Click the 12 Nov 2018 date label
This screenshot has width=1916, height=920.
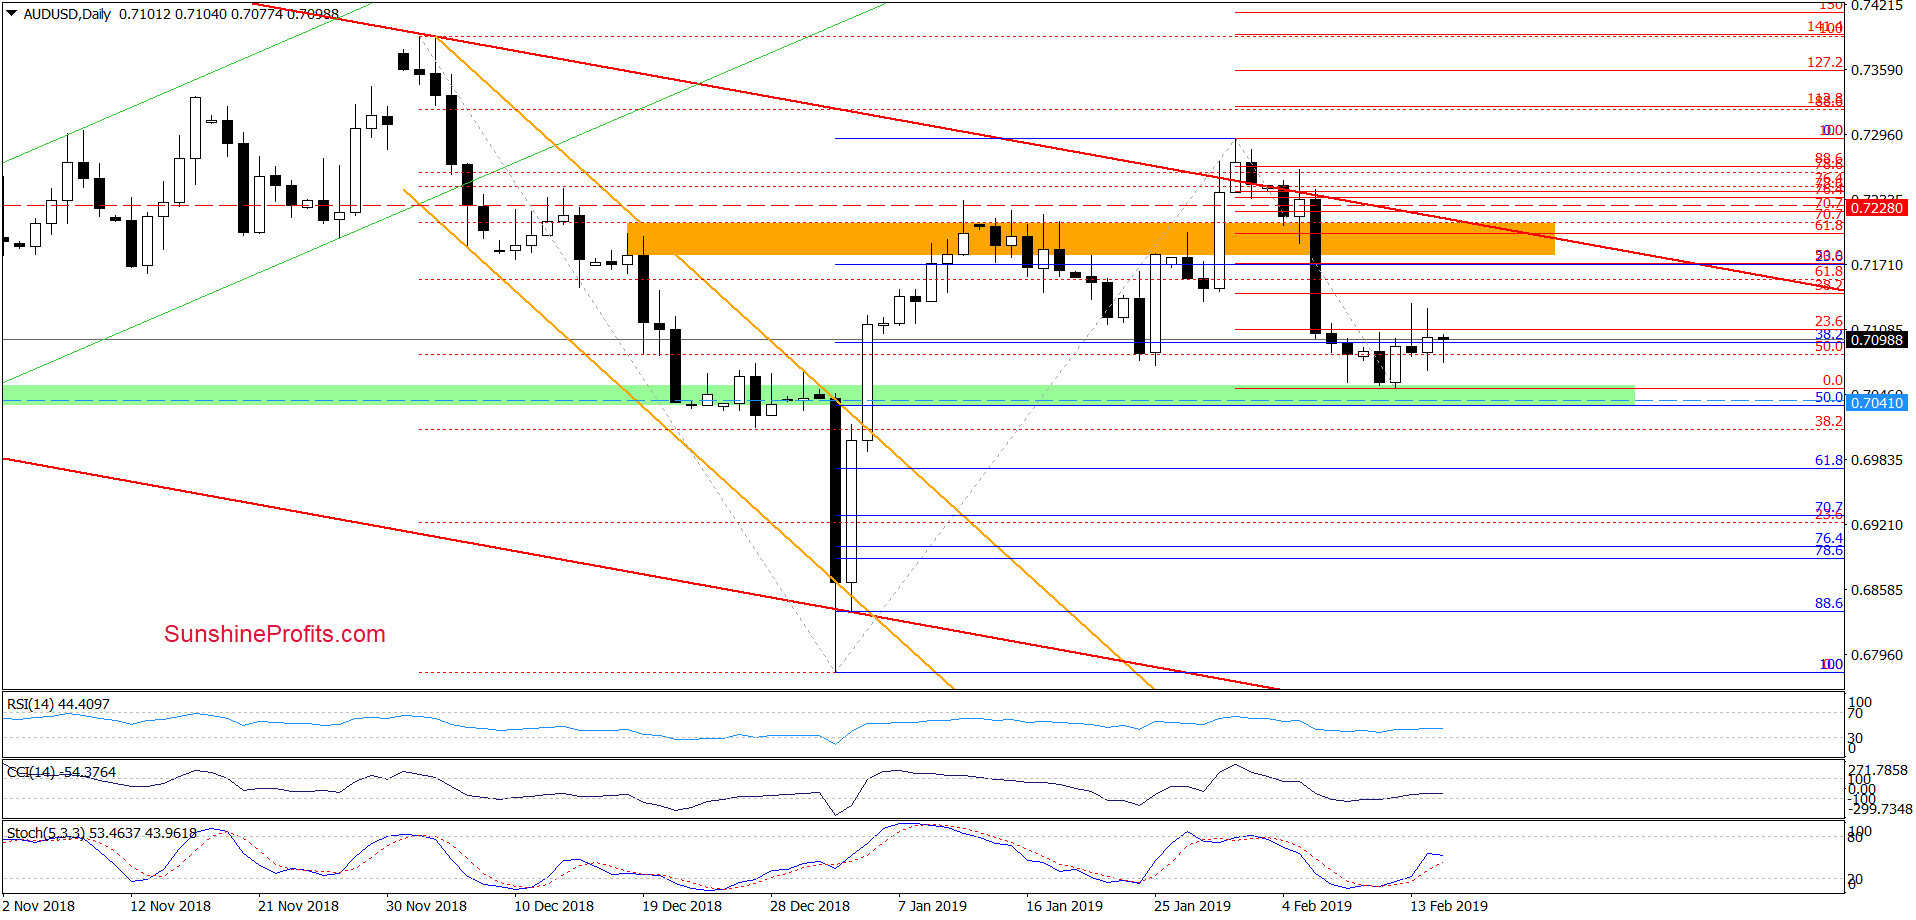[170, 906]
